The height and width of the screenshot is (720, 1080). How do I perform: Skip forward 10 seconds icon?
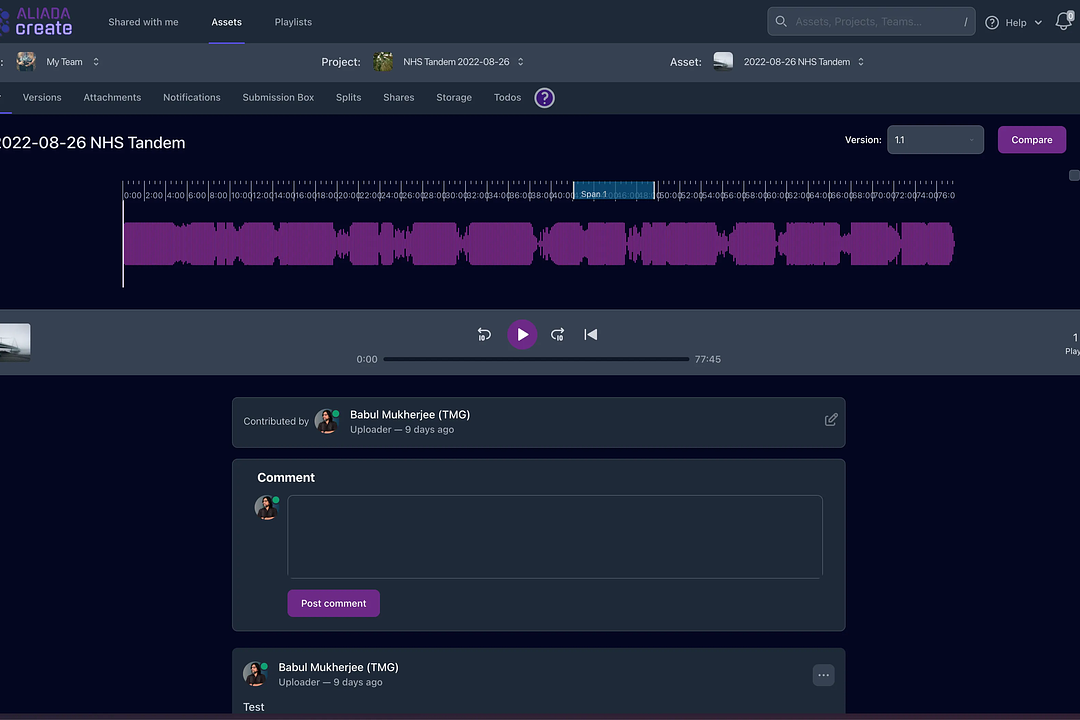pos(558,335)
